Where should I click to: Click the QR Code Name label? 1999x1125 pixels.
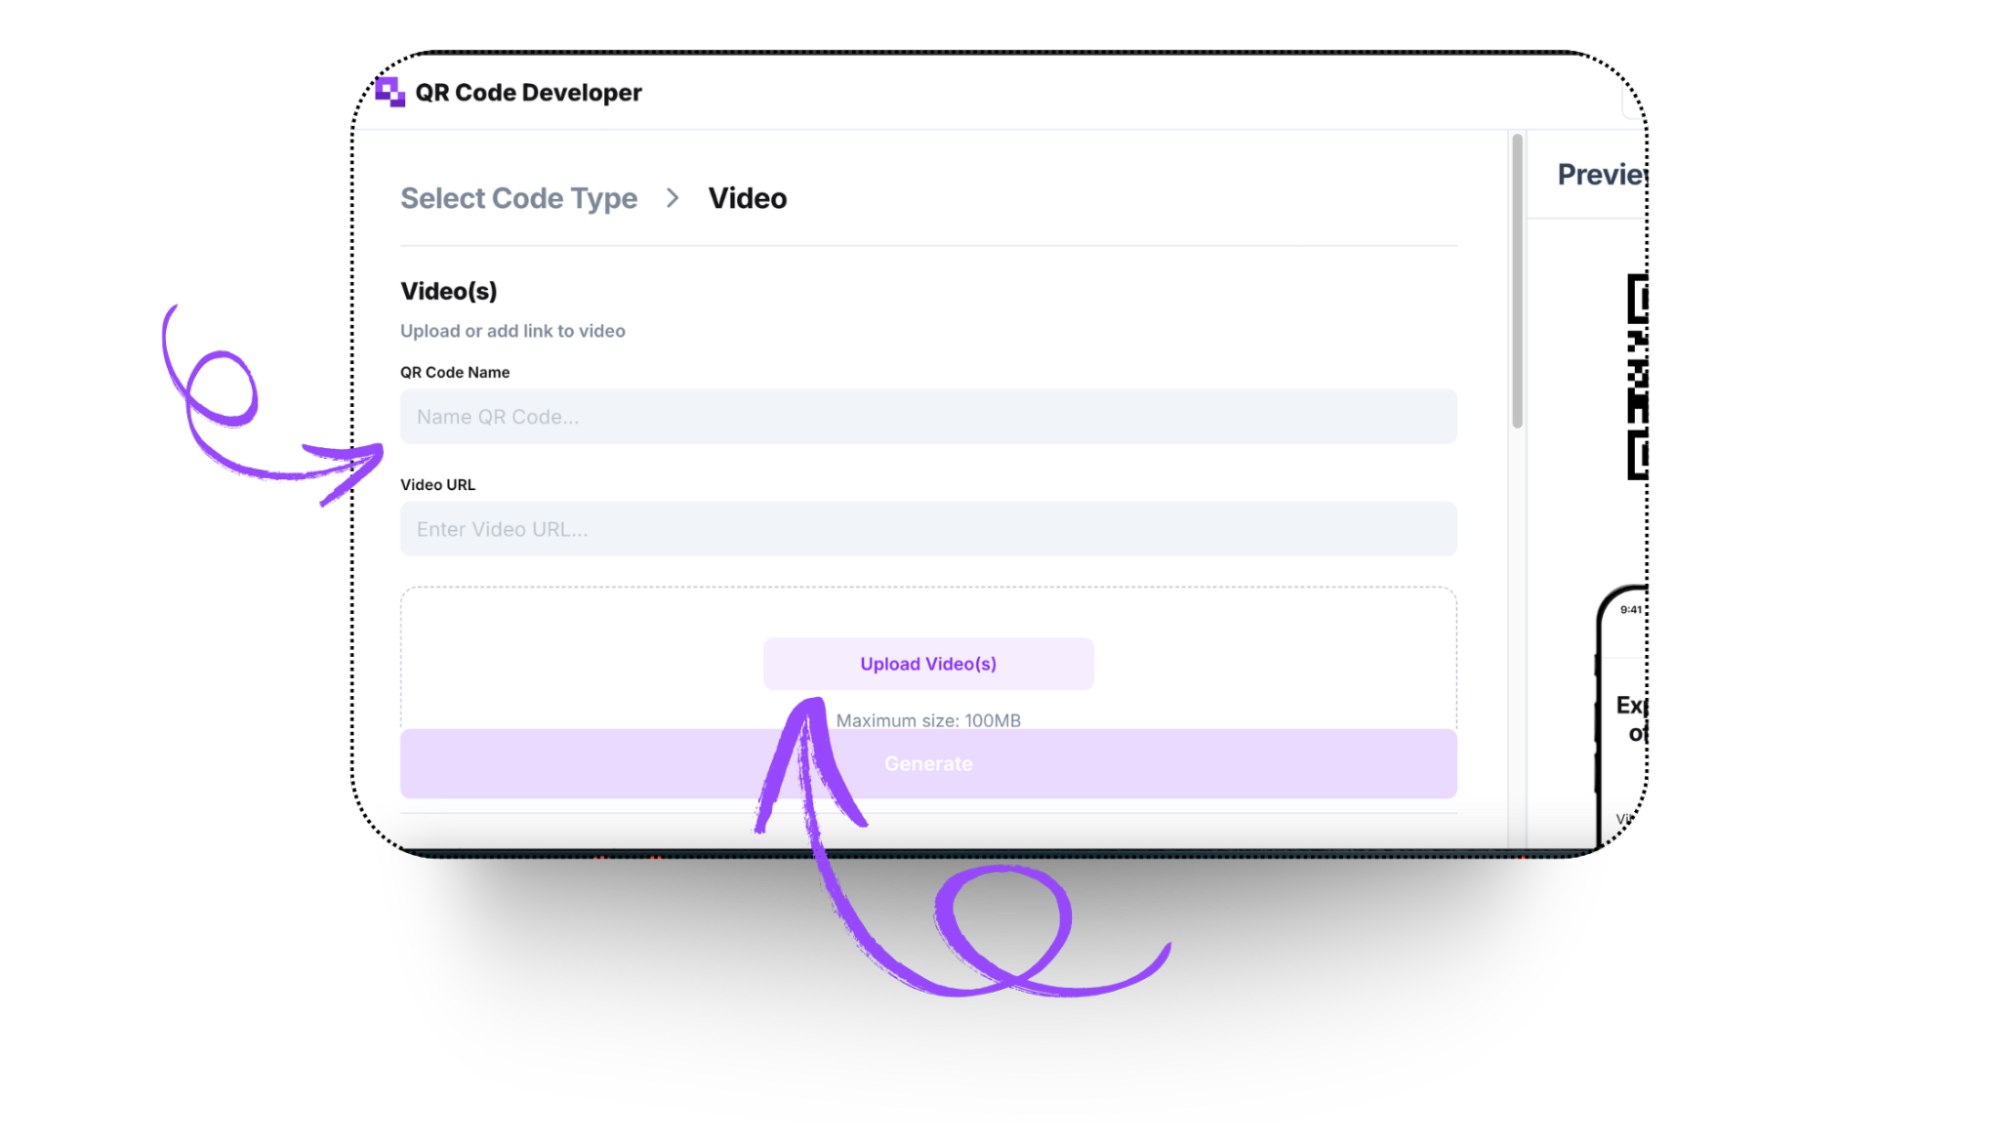[455, 372]
